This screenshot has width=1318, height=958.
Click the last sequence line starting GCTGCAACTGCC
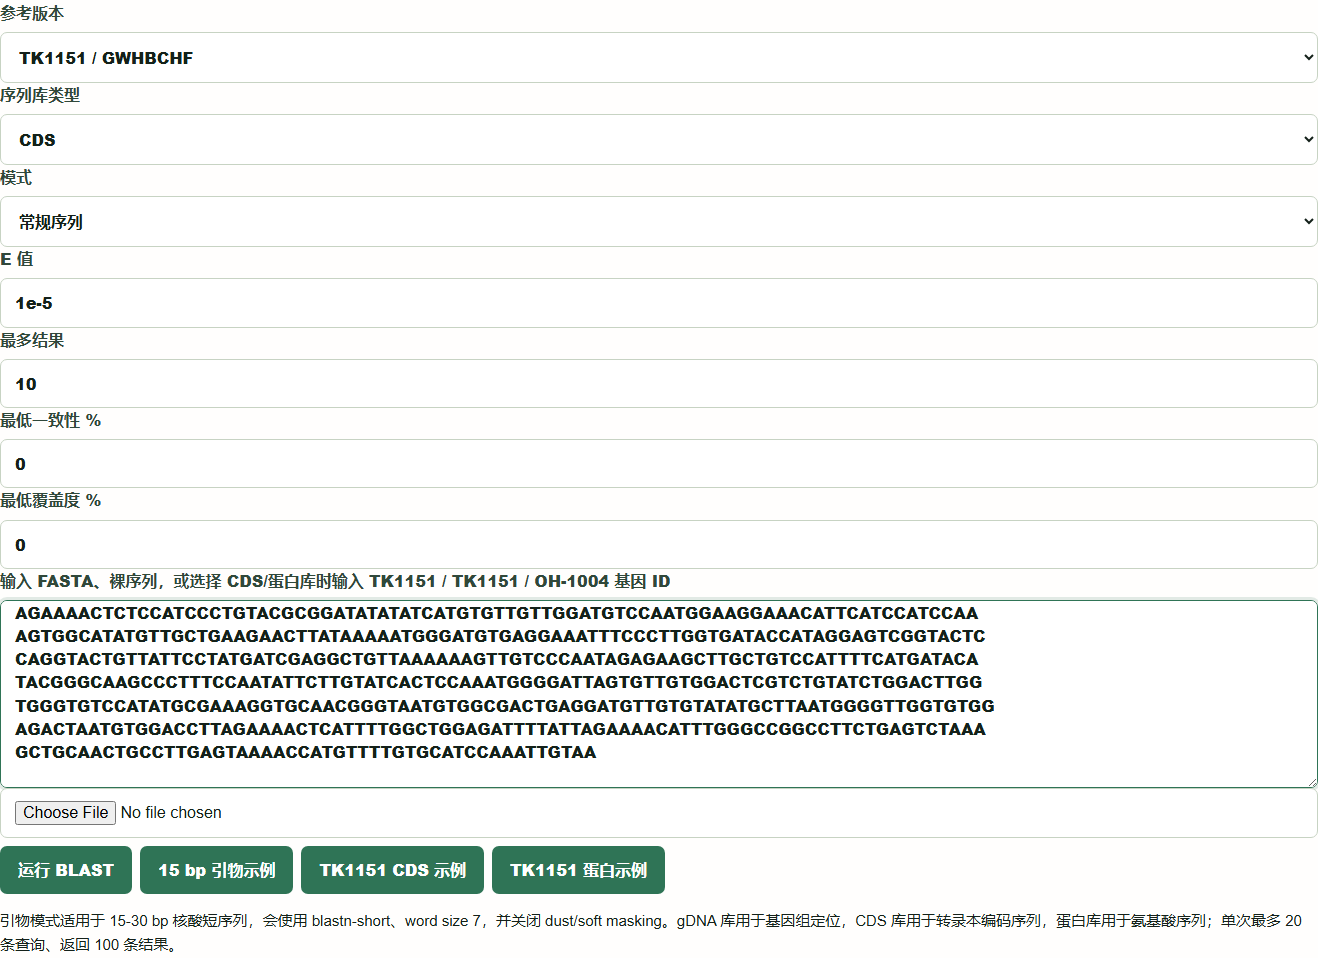click(x=305, y=752)
